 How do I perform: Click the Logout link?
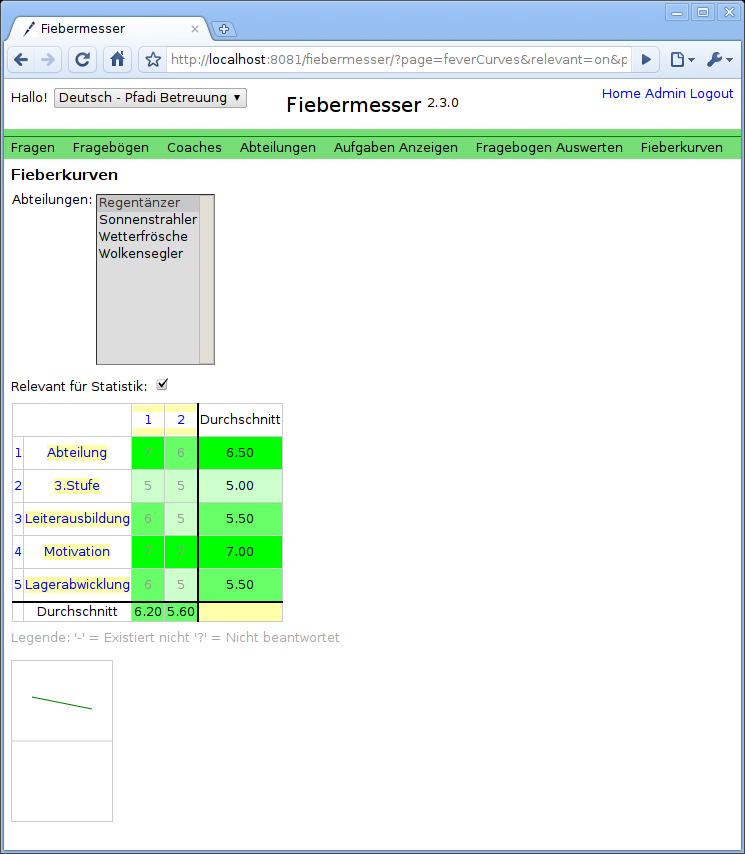(711, 93)
